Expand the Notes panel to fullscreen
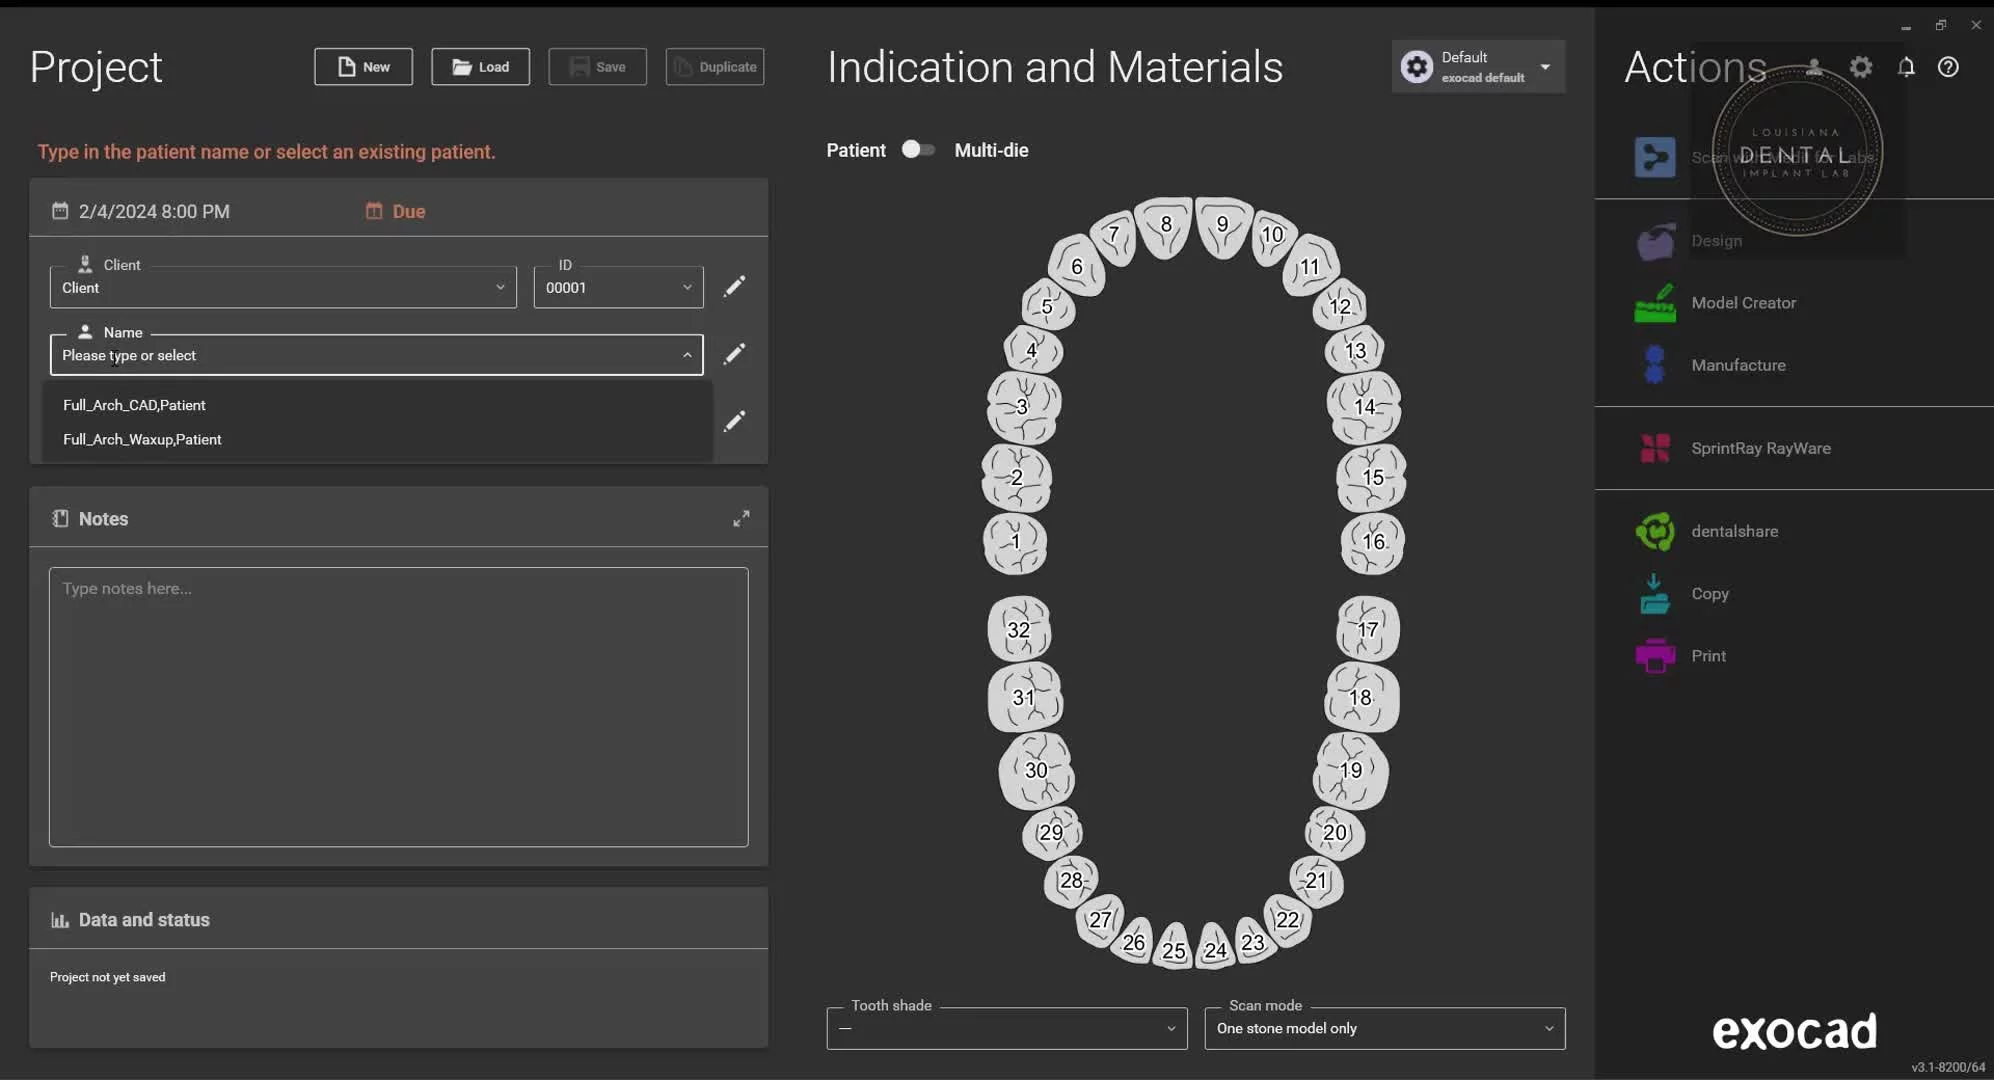This screenshot has width=1994, height=1080. (x=741, y=519)
